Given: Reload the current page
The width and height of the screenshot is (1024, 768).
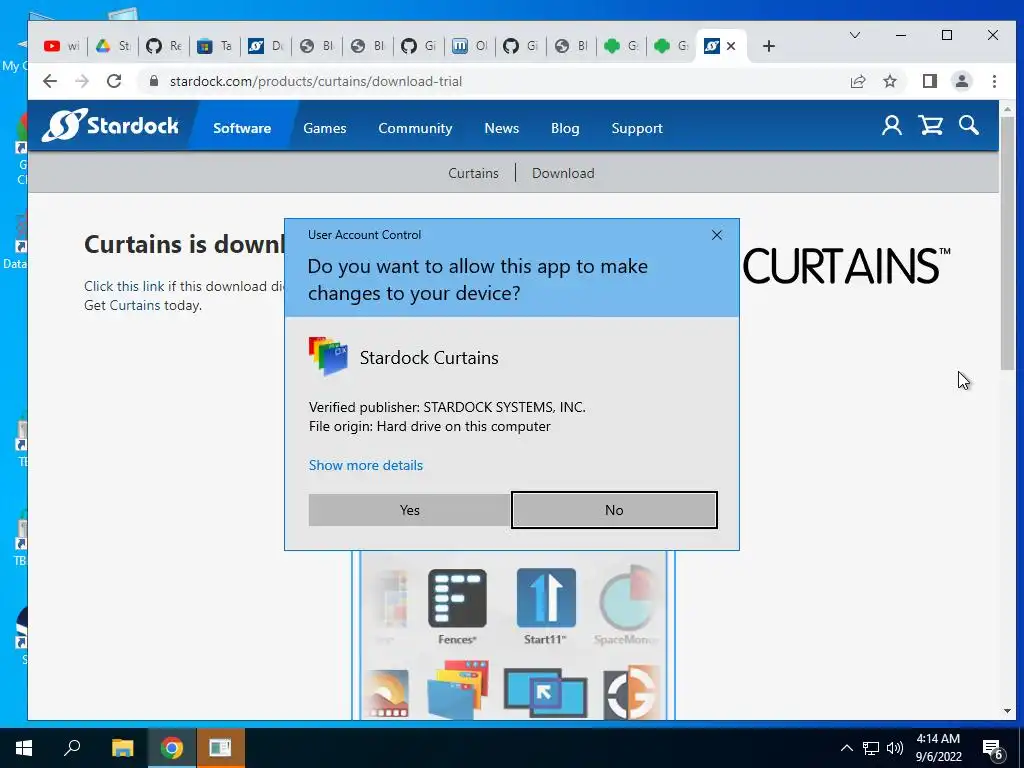Looking at the screenshot, I should [x=114, y=81].
